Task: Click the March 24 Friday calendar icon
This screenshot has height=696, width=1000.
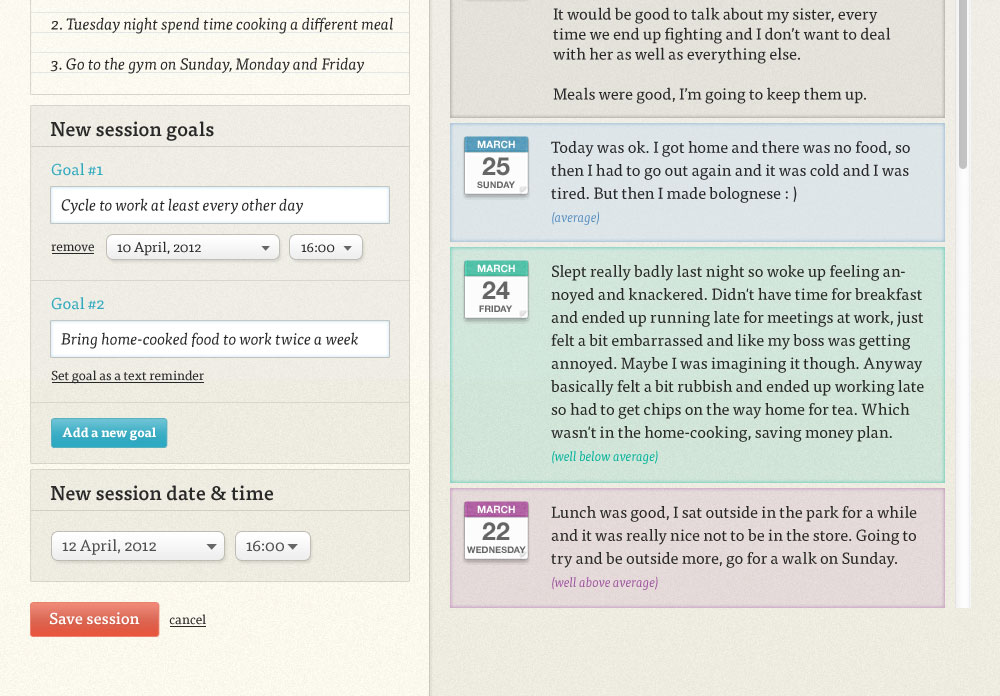Action: (496, 290)
